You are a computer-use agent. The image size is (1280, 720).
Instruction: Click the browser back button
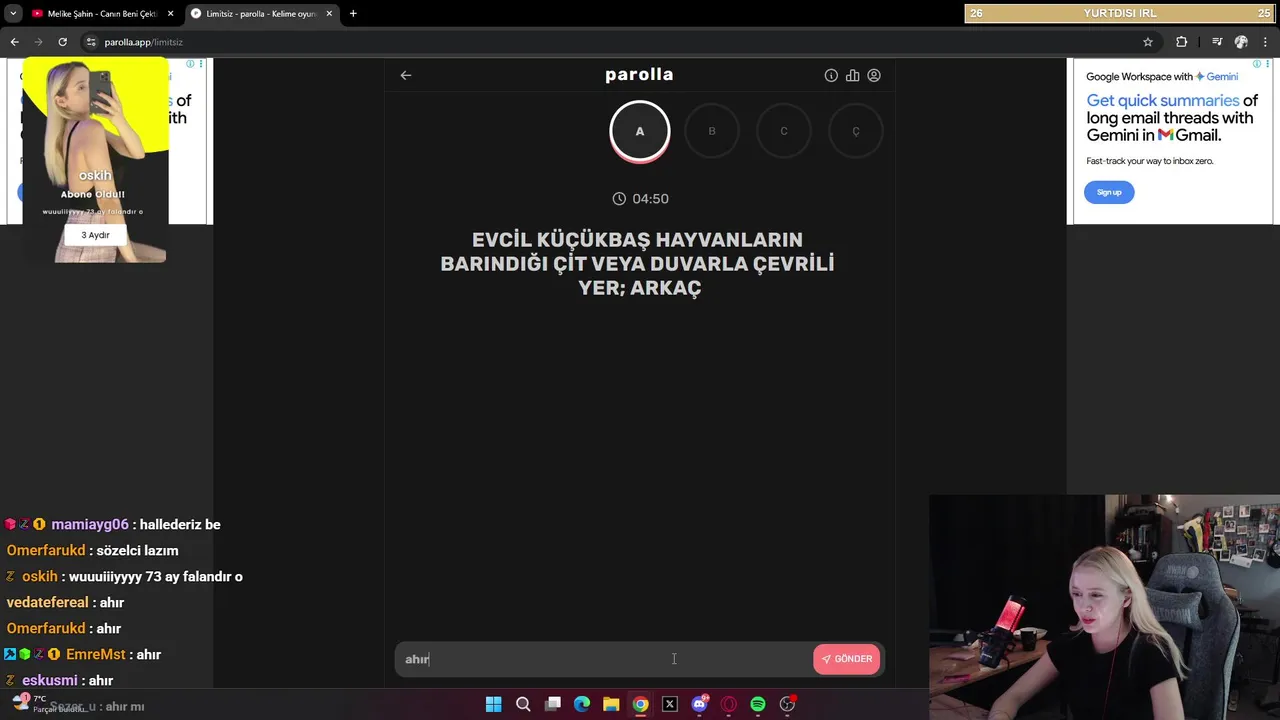(14, 42)
